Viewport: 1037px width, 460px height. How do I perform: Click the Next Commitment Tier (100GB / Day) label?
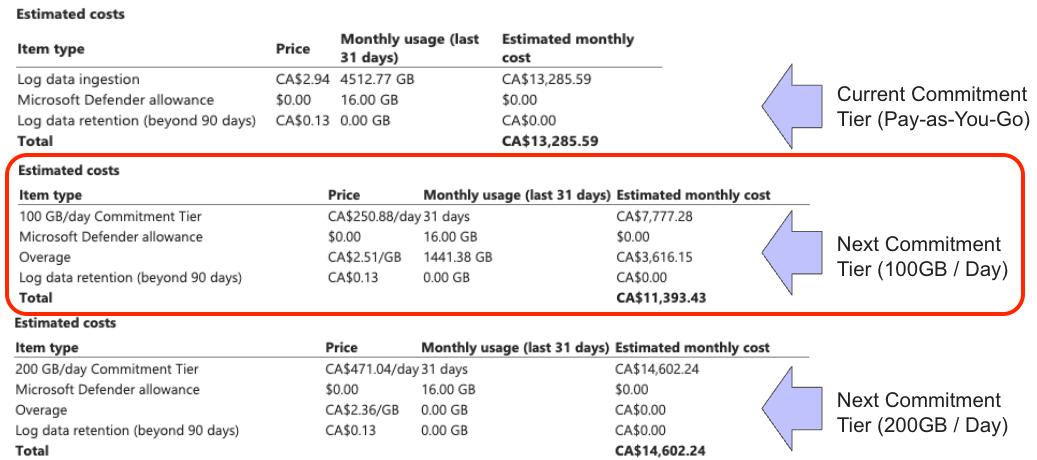(x=922, y=258)
